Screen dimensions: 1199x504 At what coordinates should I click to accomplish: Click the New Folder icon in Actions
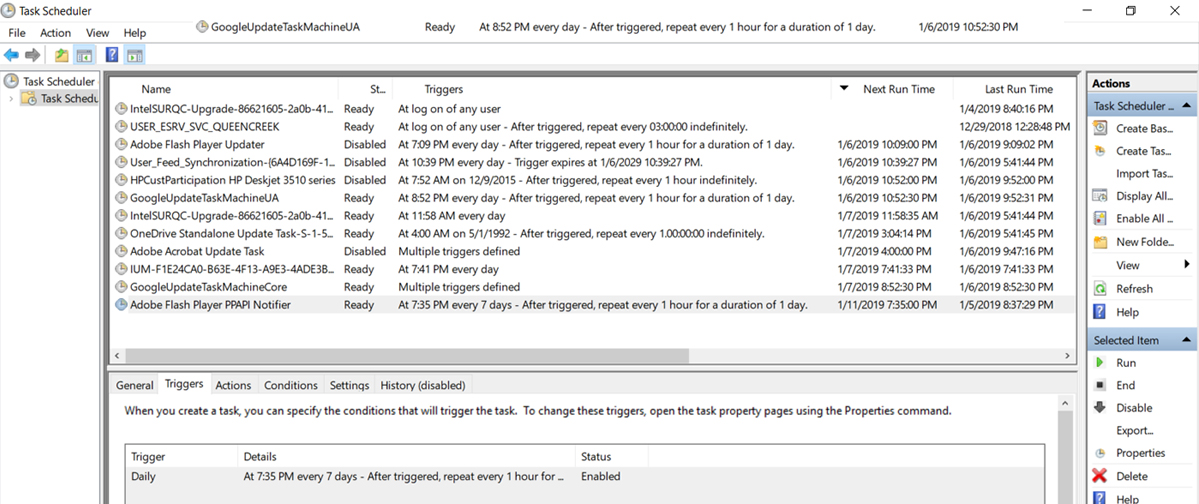coord(1100,242)
